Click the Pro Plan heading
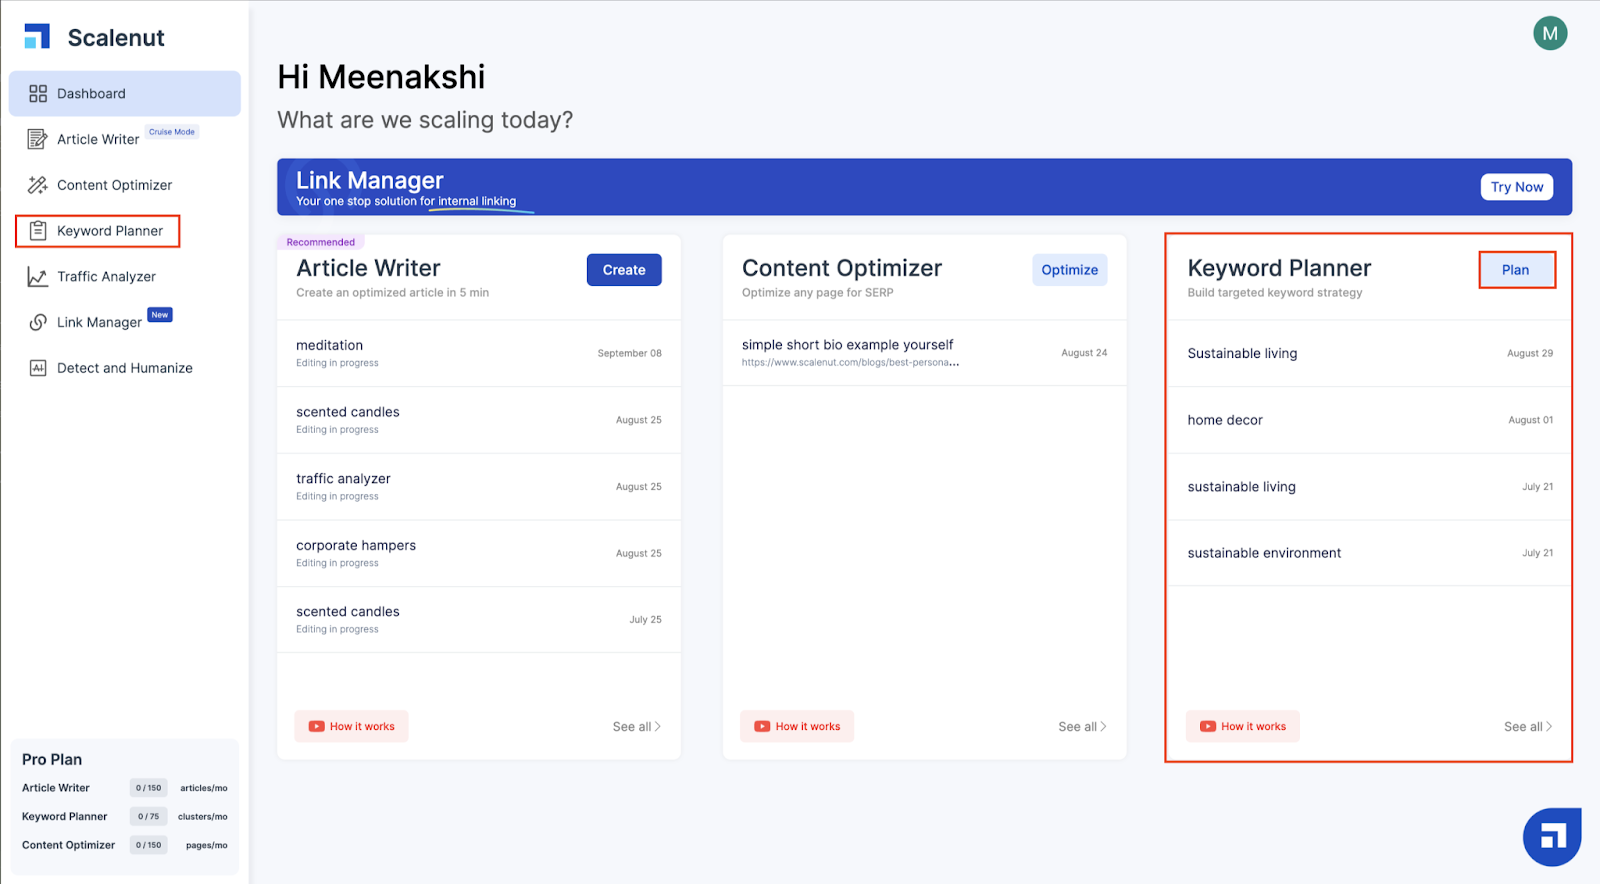 52,760
